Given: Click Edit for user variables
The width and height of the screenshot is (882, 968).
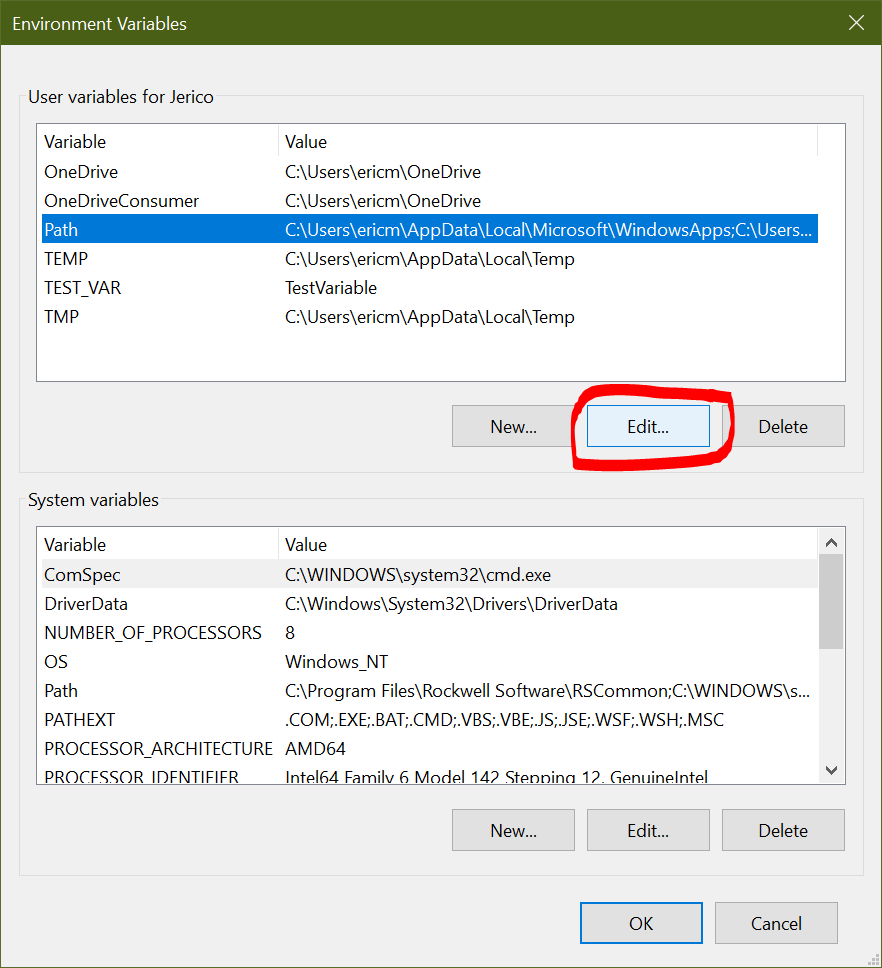Looking at the screenshot, I should (648, 427).
